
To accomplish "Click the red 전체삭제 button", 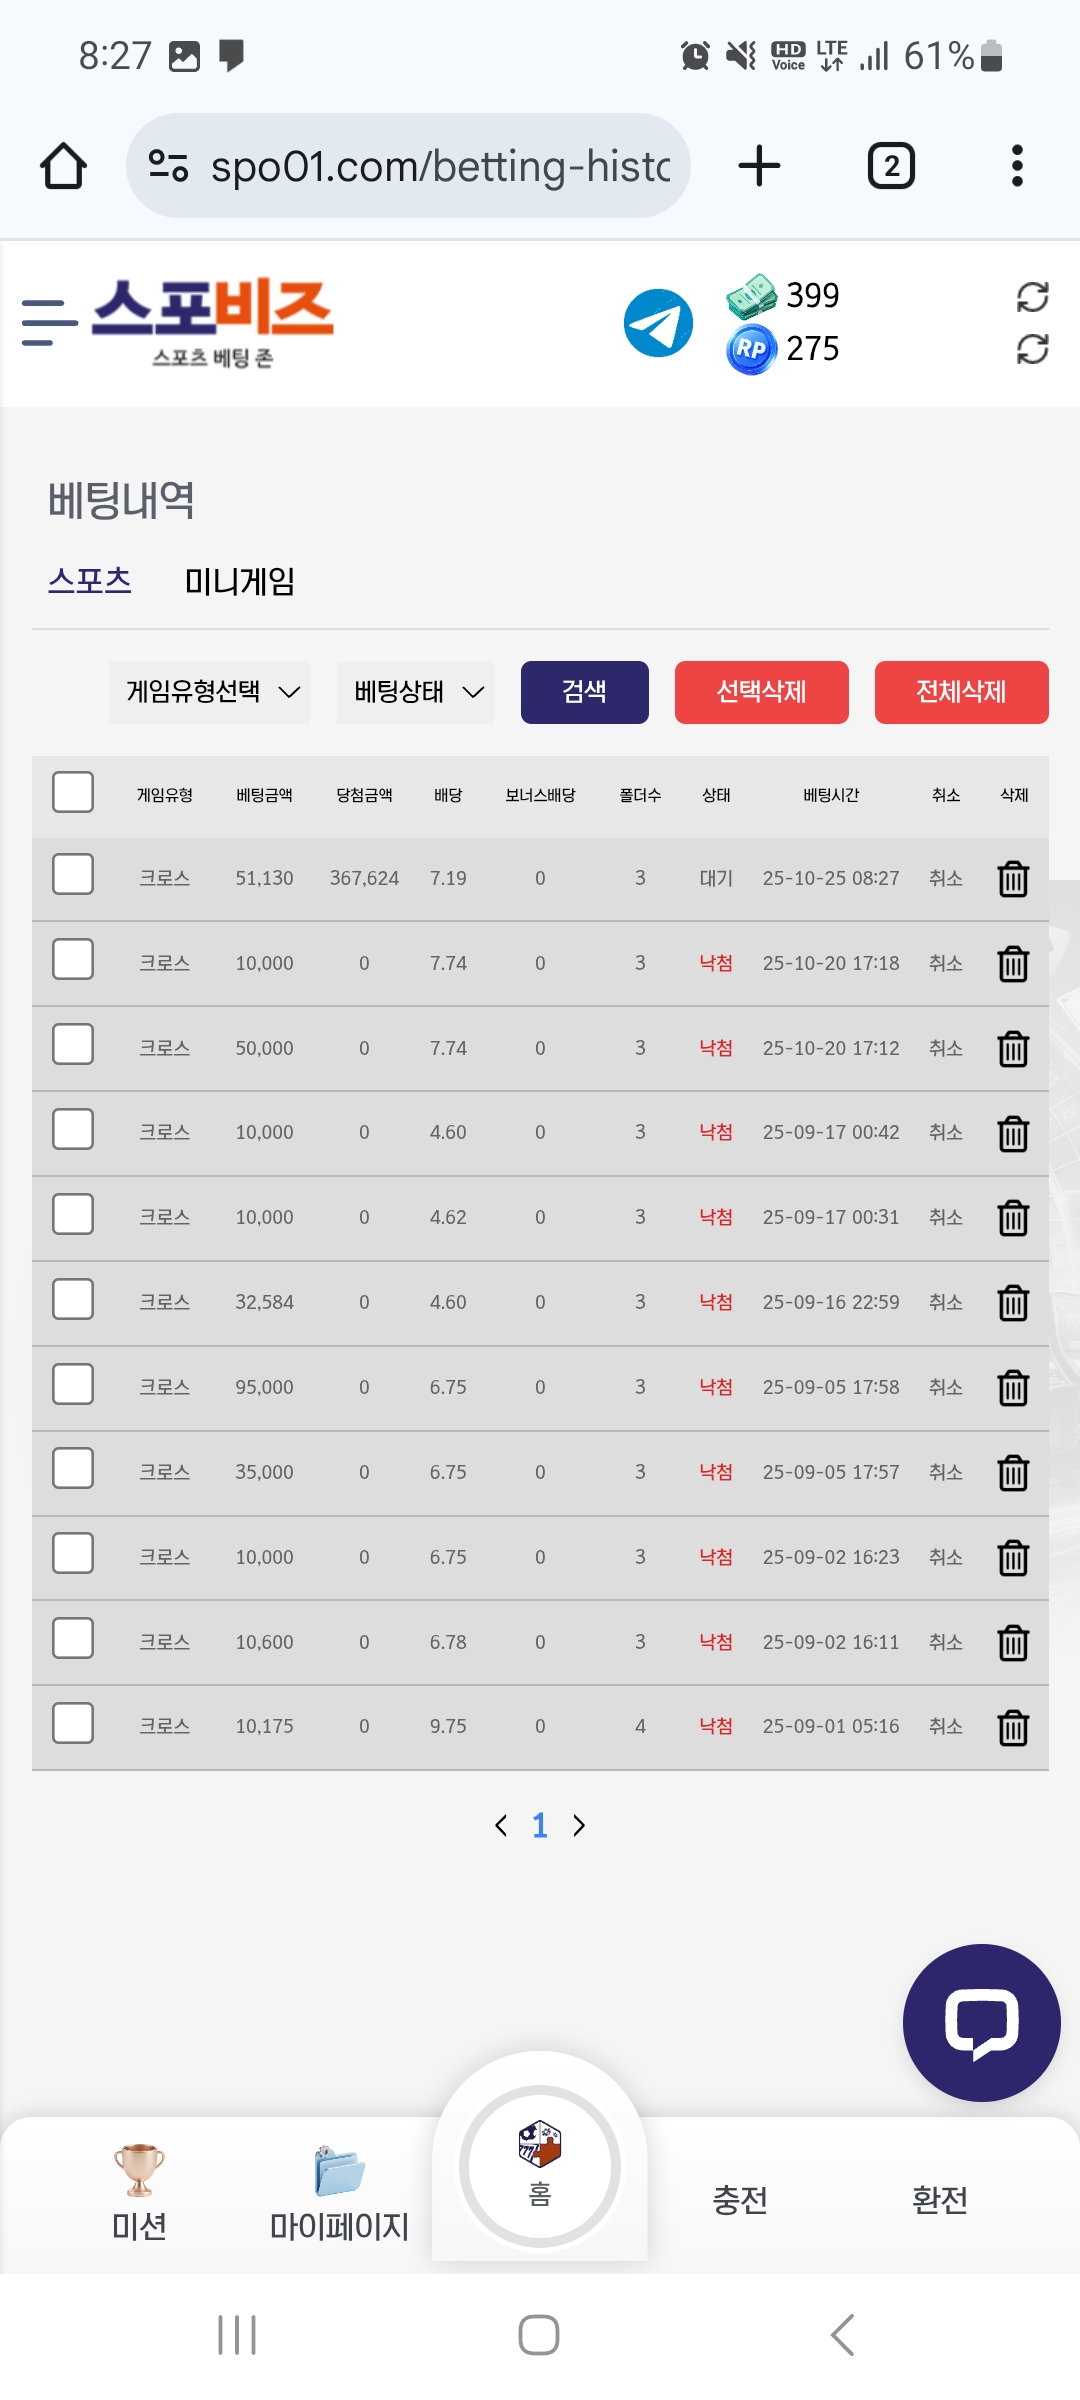I will [x=961, y=692].
